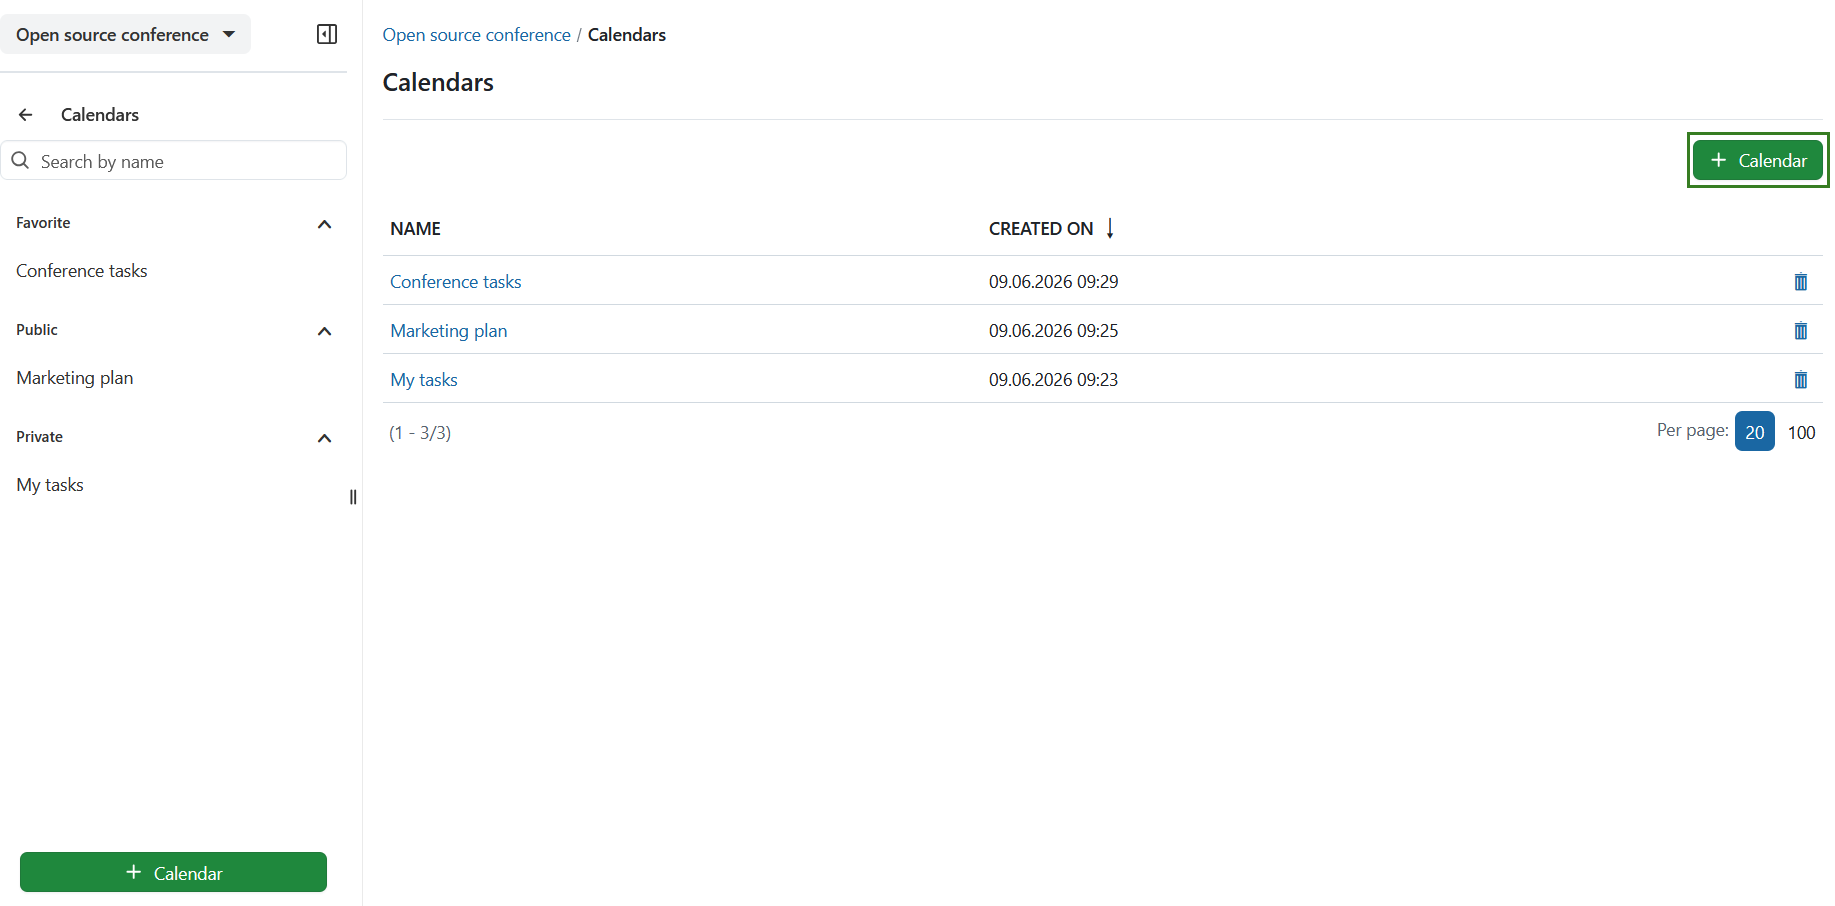Click the search magnifier icon
This screenshot has height=906, width=1835.
coord(20,160)
